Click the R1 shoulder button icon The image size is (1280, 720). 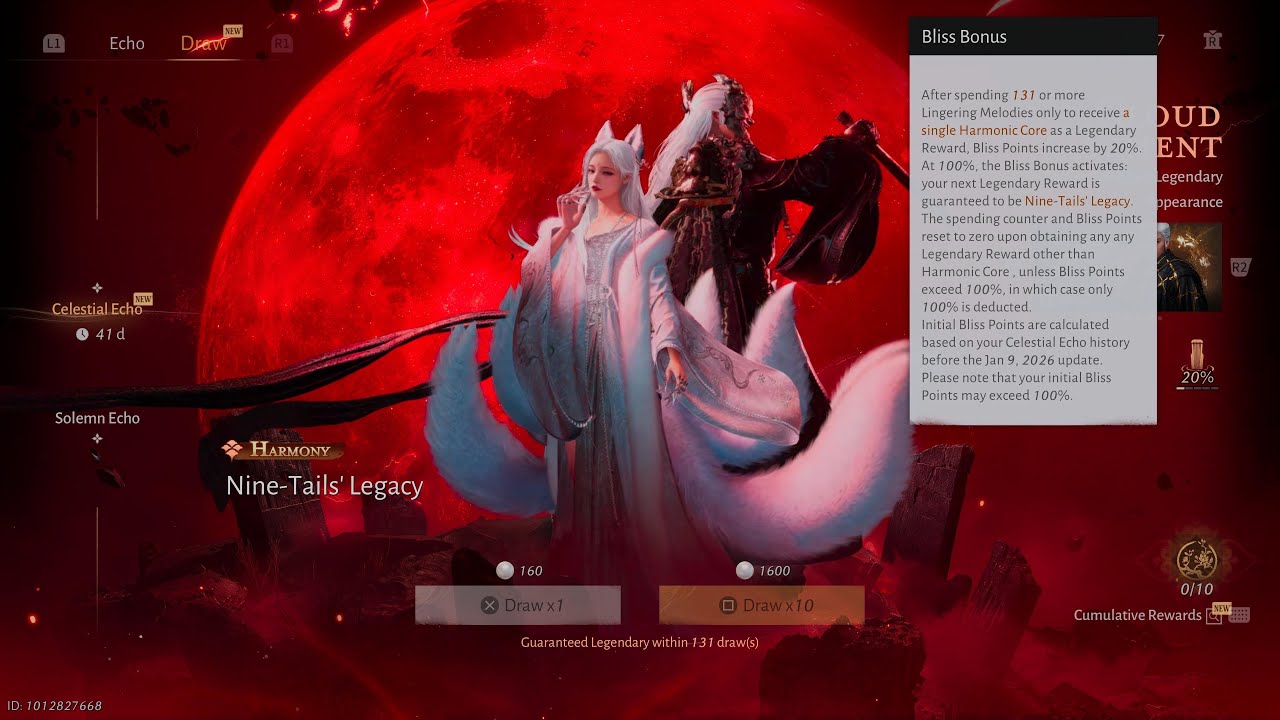pos(283,43)
